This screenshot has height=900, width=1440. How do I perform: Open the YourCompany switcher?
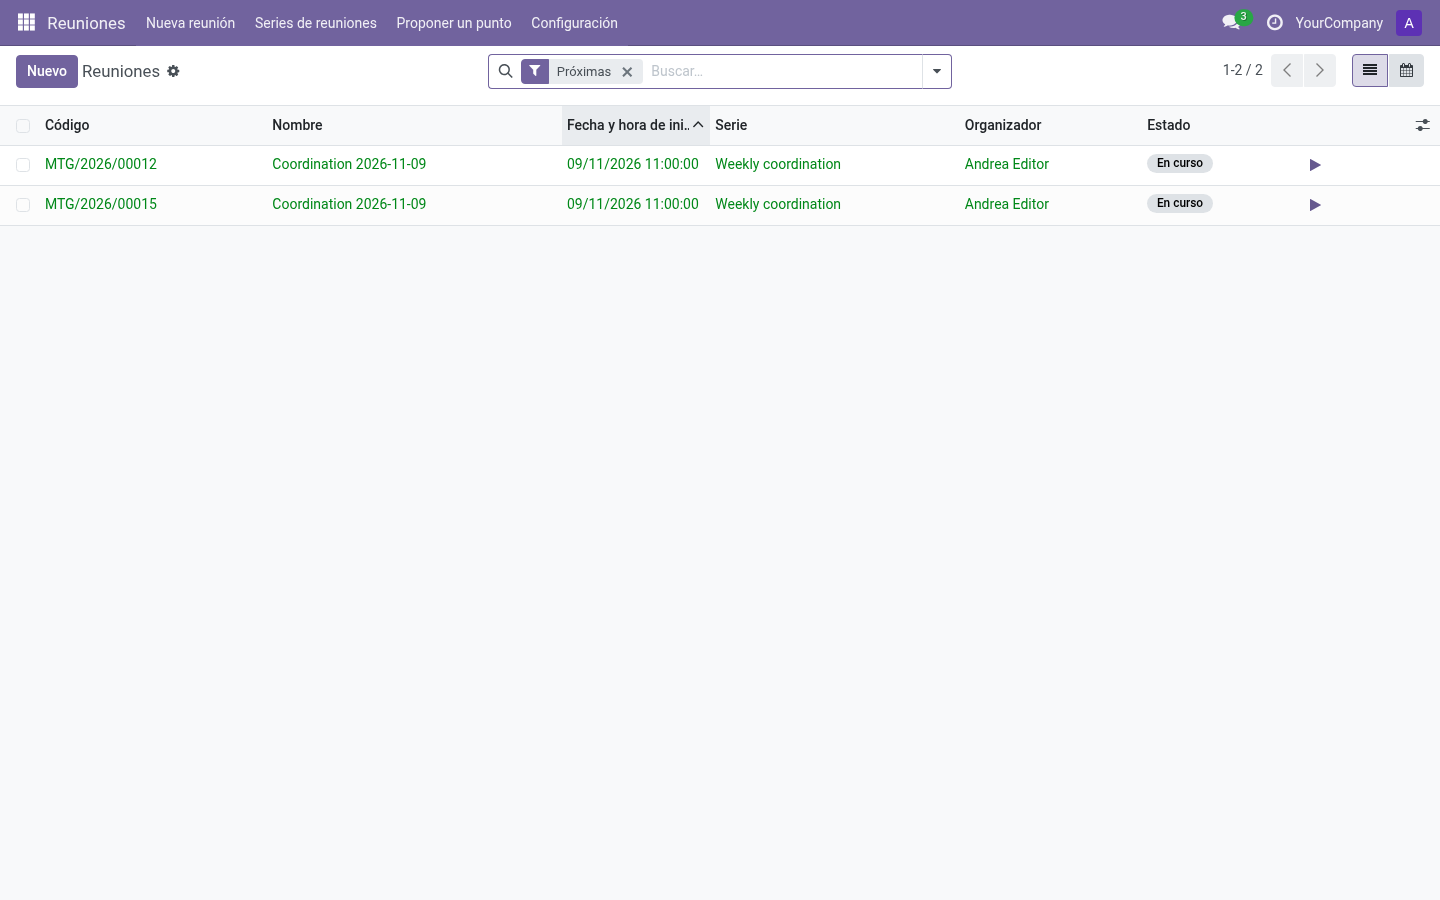(x=1339, y=23)
